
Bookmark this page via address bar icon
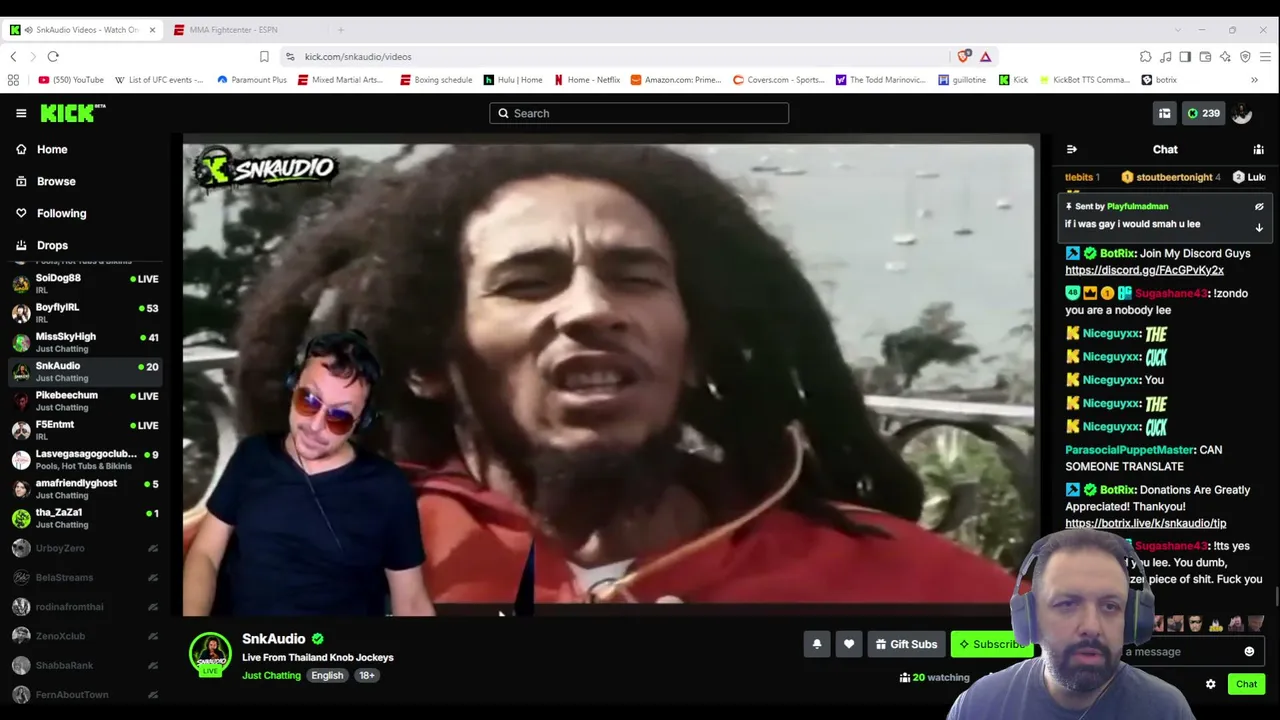coord(264,56)
